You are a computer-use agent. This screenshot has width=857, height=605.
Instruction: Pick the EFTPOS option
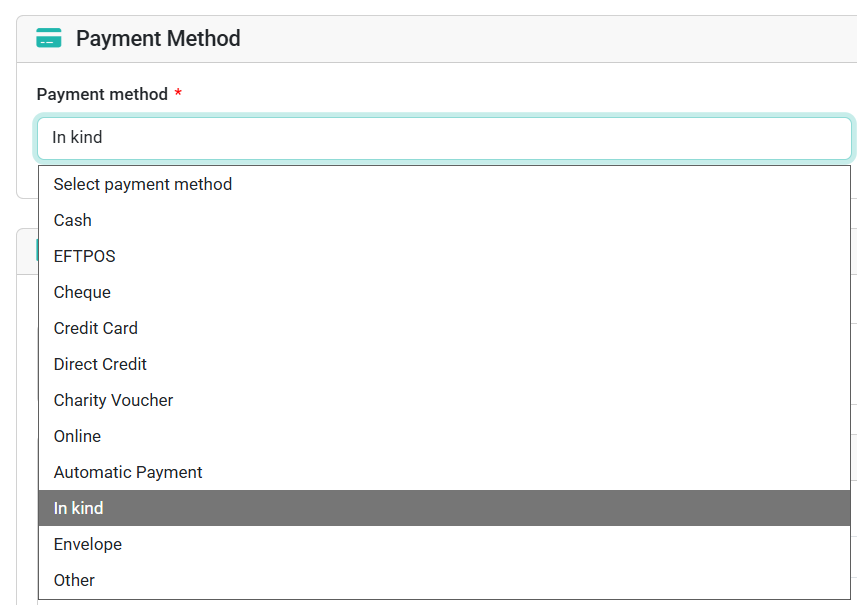tap(444, 256)
